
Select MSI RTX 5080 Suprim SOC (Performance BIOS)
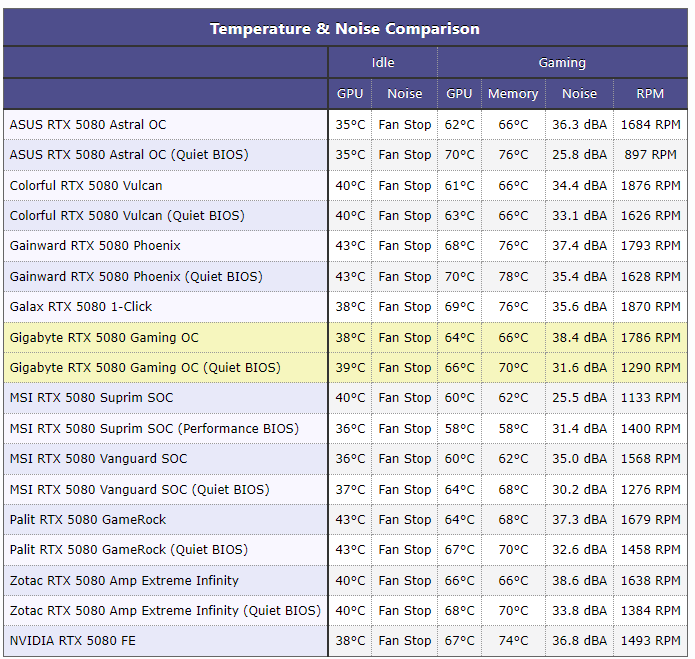coord(154,429)
